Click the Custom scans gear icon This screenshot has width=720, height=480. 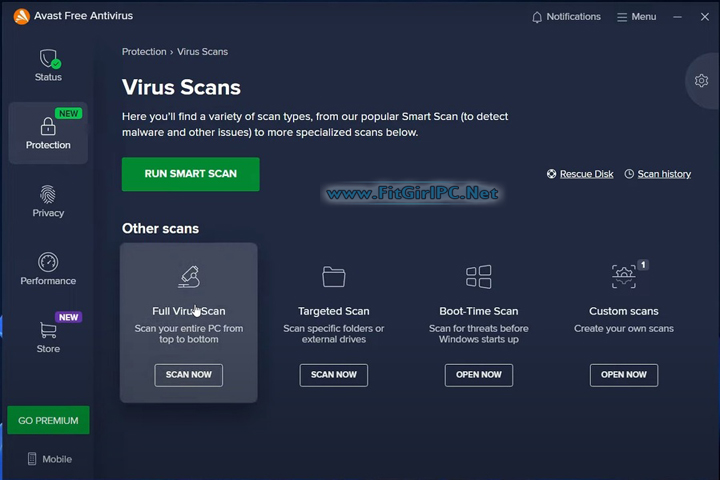point(624,277)
